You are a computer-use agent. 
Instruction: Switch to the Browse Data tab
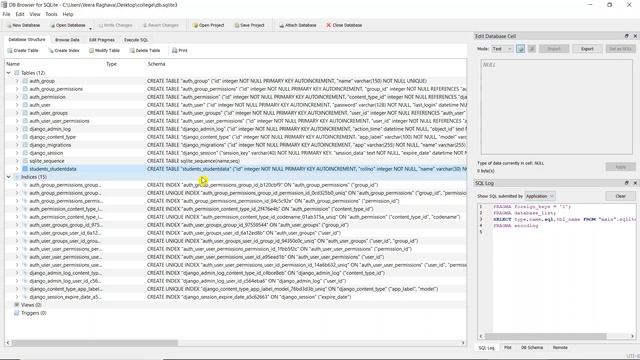(x=67, y=40)
